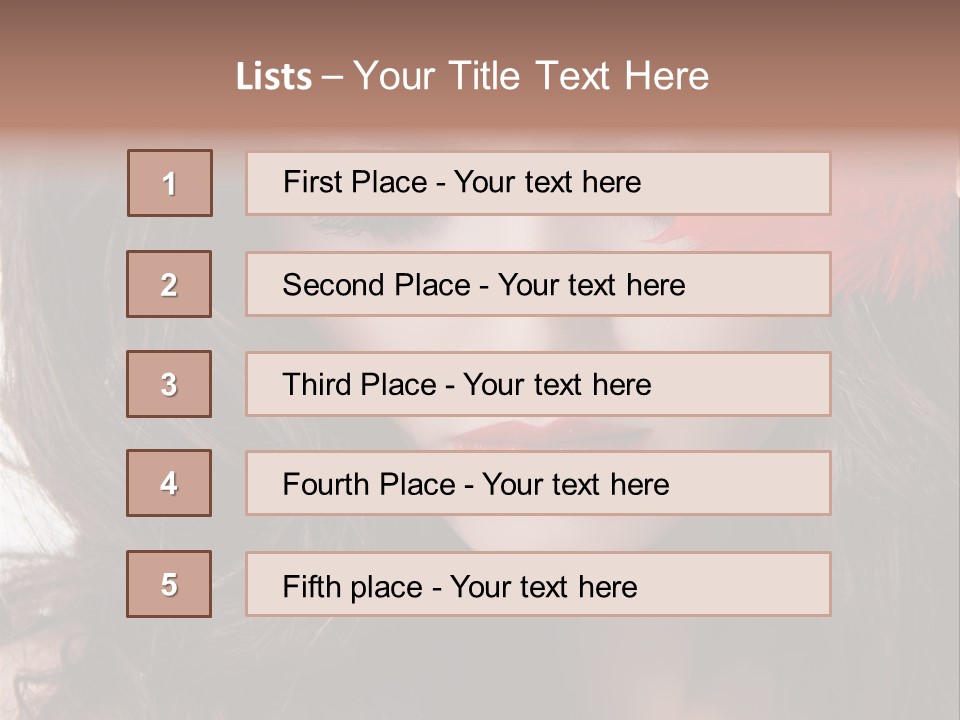Image resolution: width=960 pixels, height=720 pixels.
Task: Select 'Your Title Text Here' in the heading
Action: click(x=531, y=76)
